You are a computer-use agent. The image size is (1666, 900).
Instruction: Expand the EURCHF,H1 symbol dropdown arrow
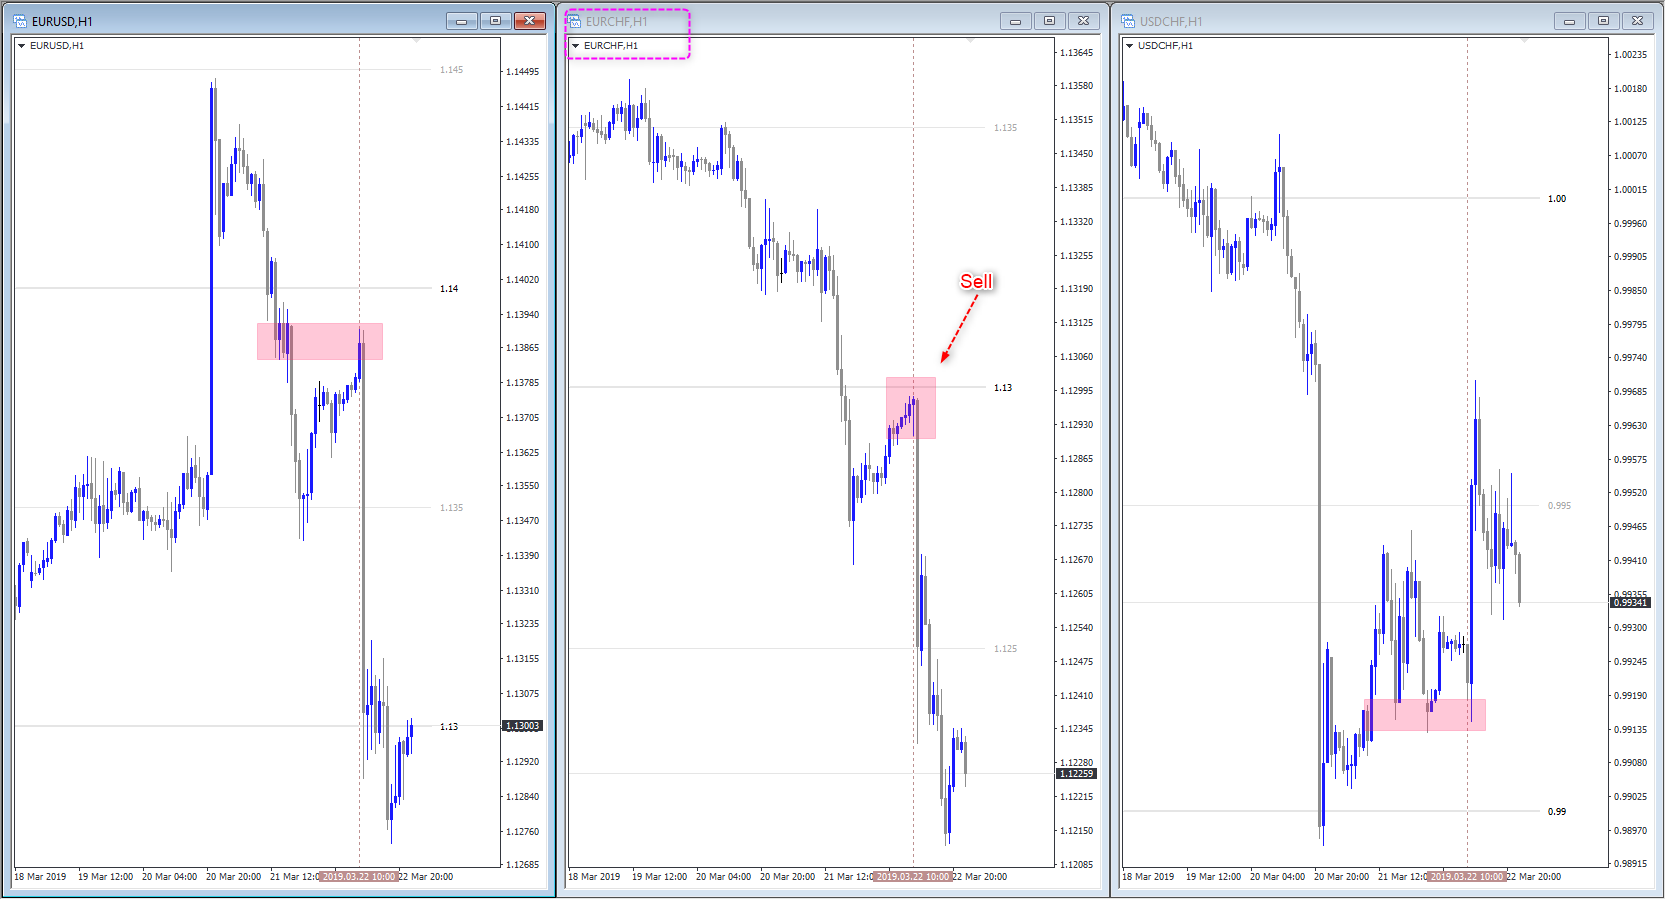click(576, 45)
